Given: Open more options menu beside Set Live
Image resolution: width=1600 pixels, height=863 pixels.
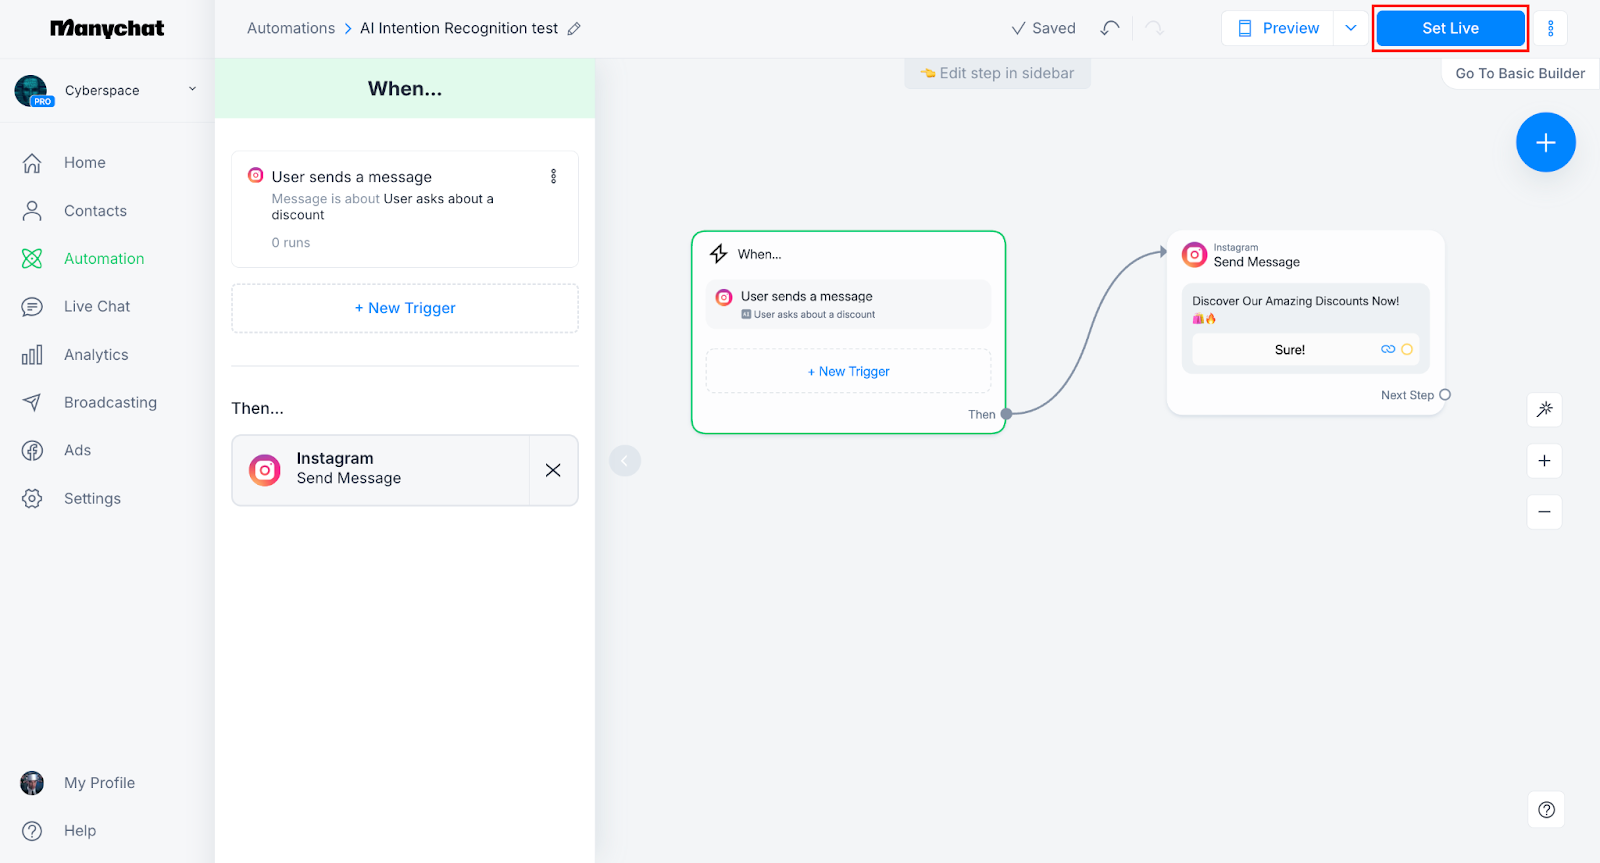Looking at the screenshot, I should coord(1550,29).
